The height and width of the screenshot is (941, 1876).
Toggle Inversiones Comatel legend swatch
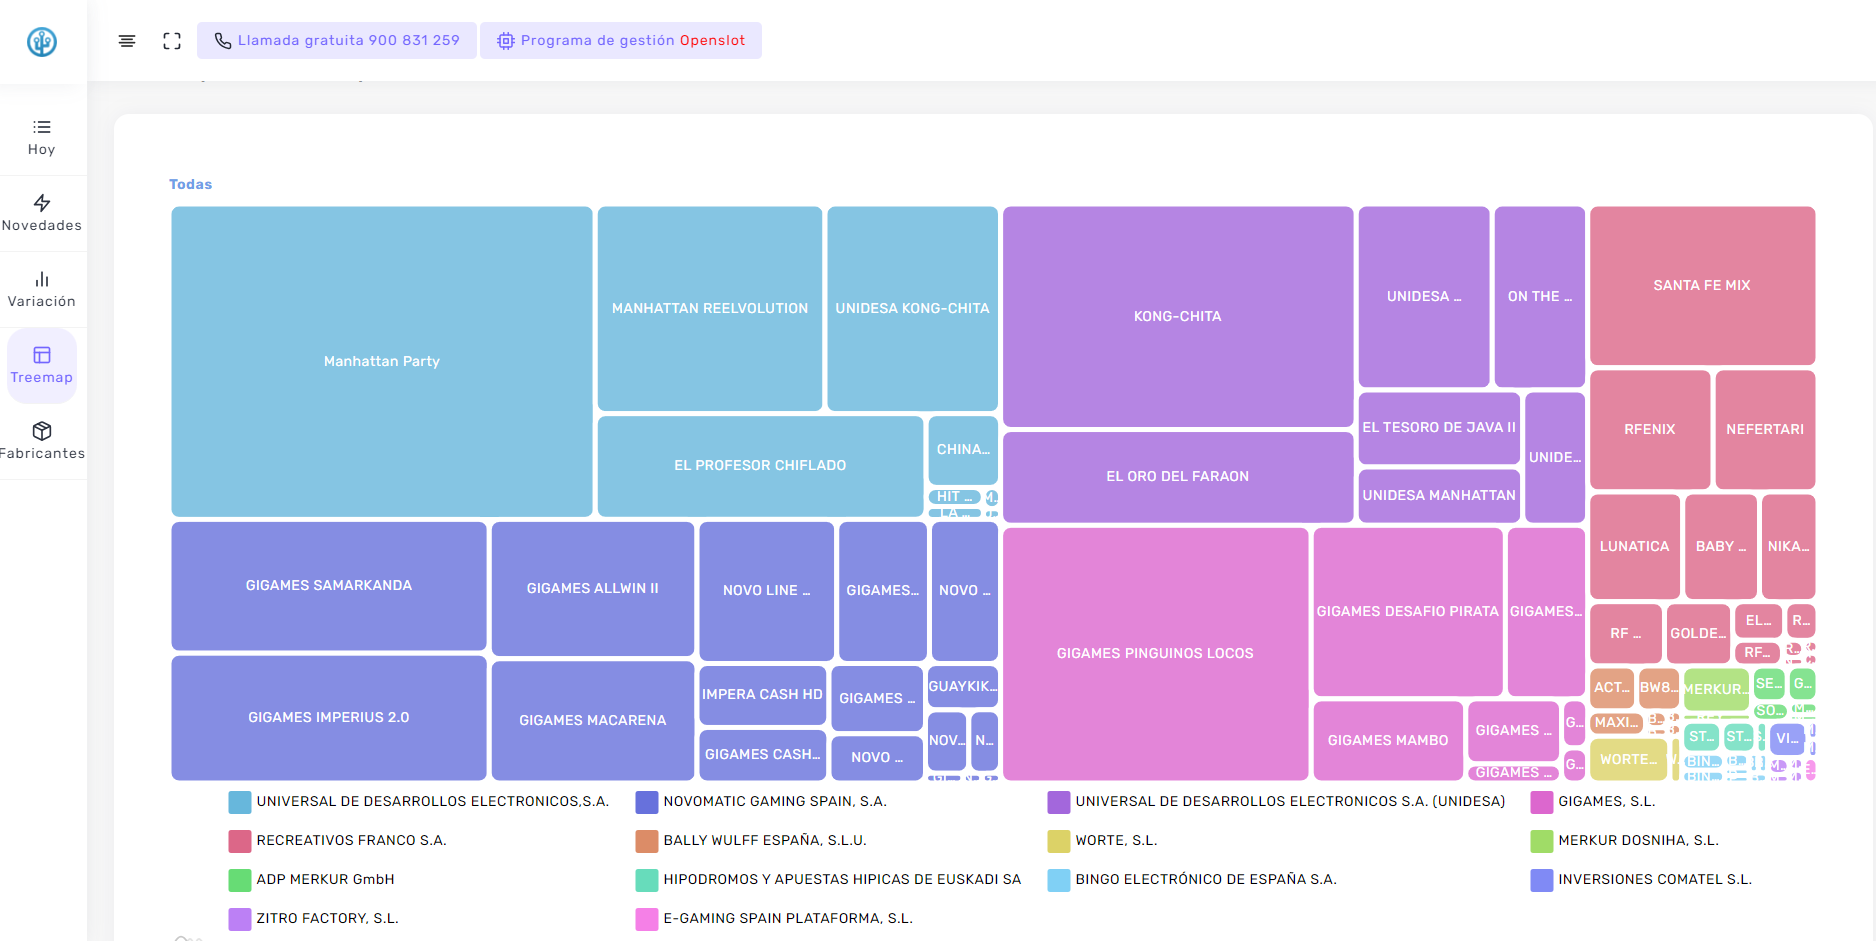[x=1542, y=880]
